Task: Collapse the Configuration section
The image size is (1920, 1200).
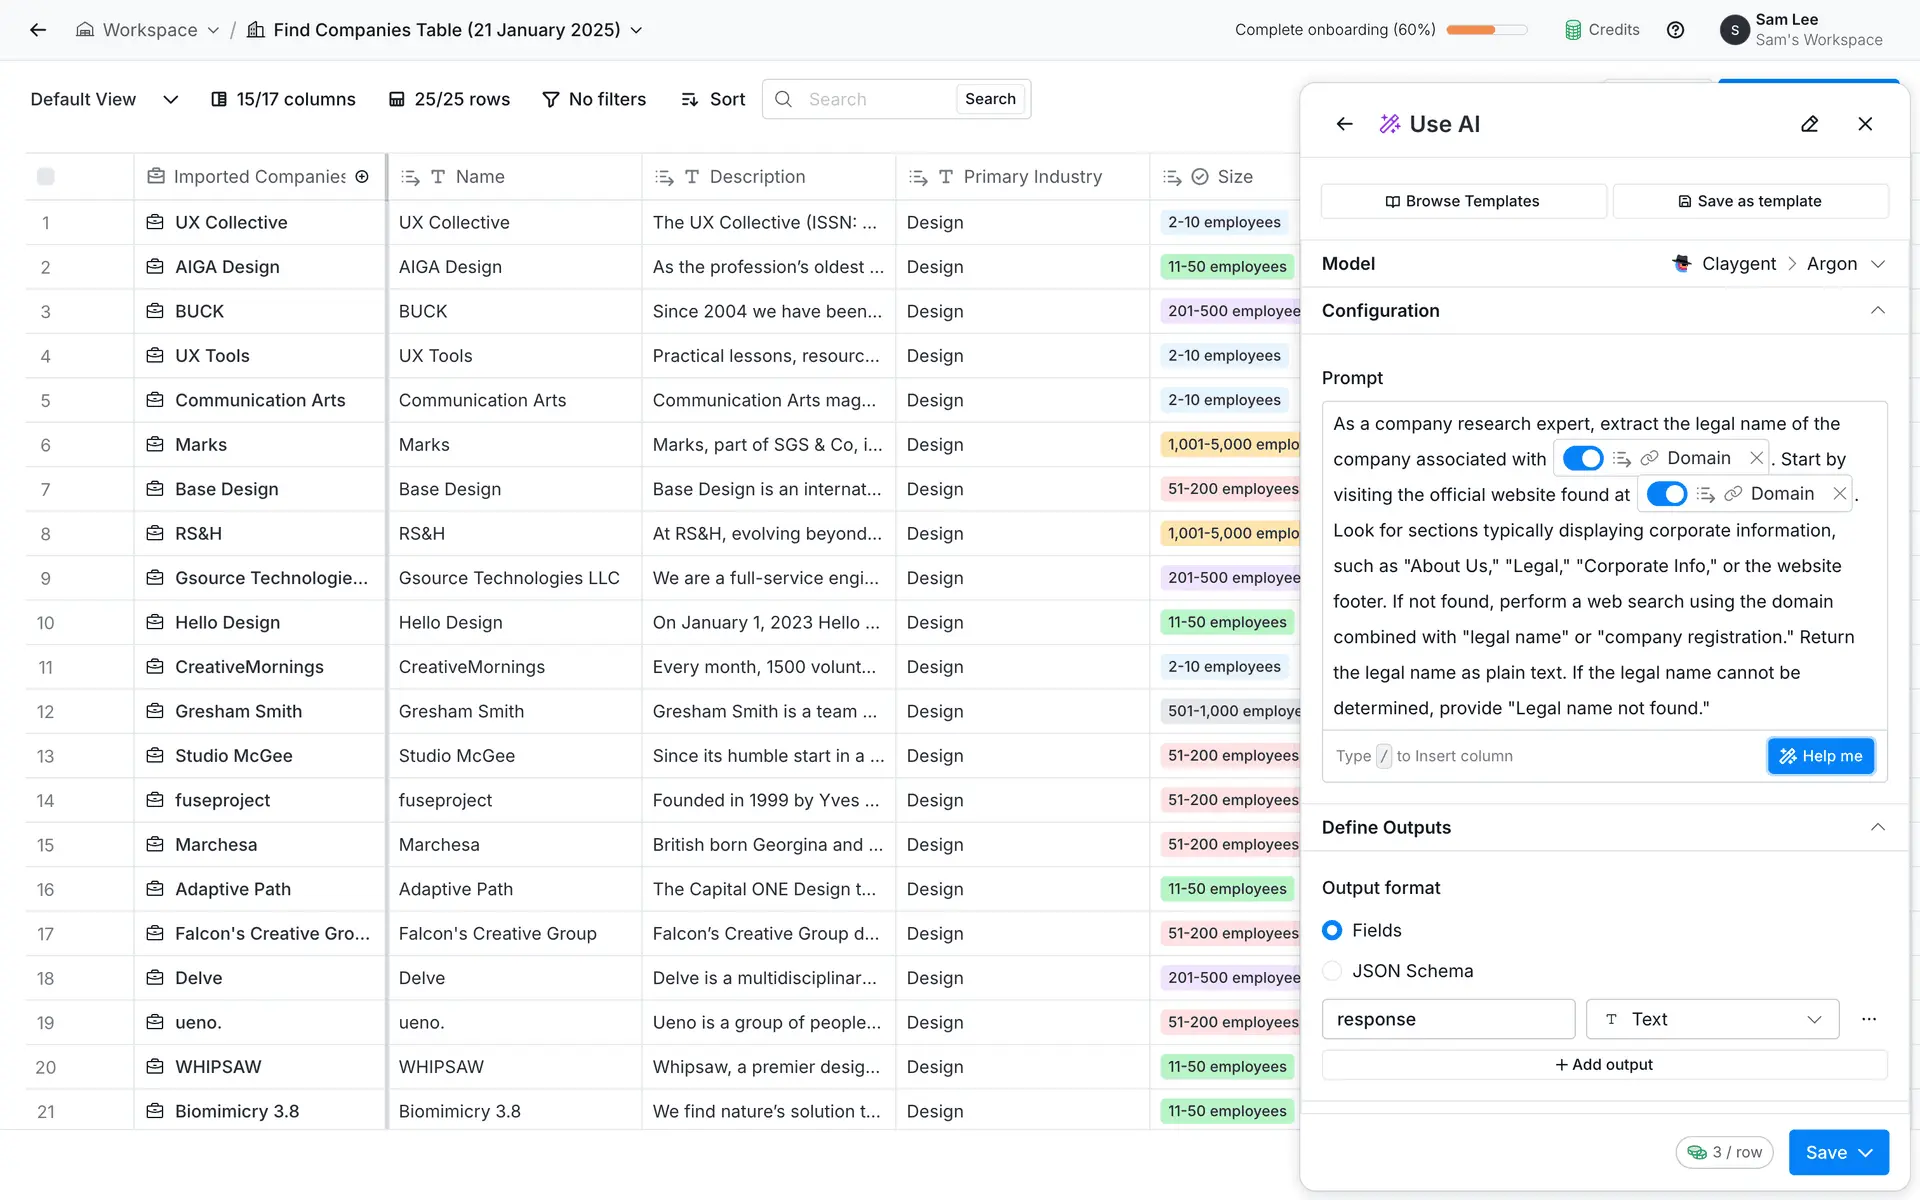Action: coord(1877,311)
